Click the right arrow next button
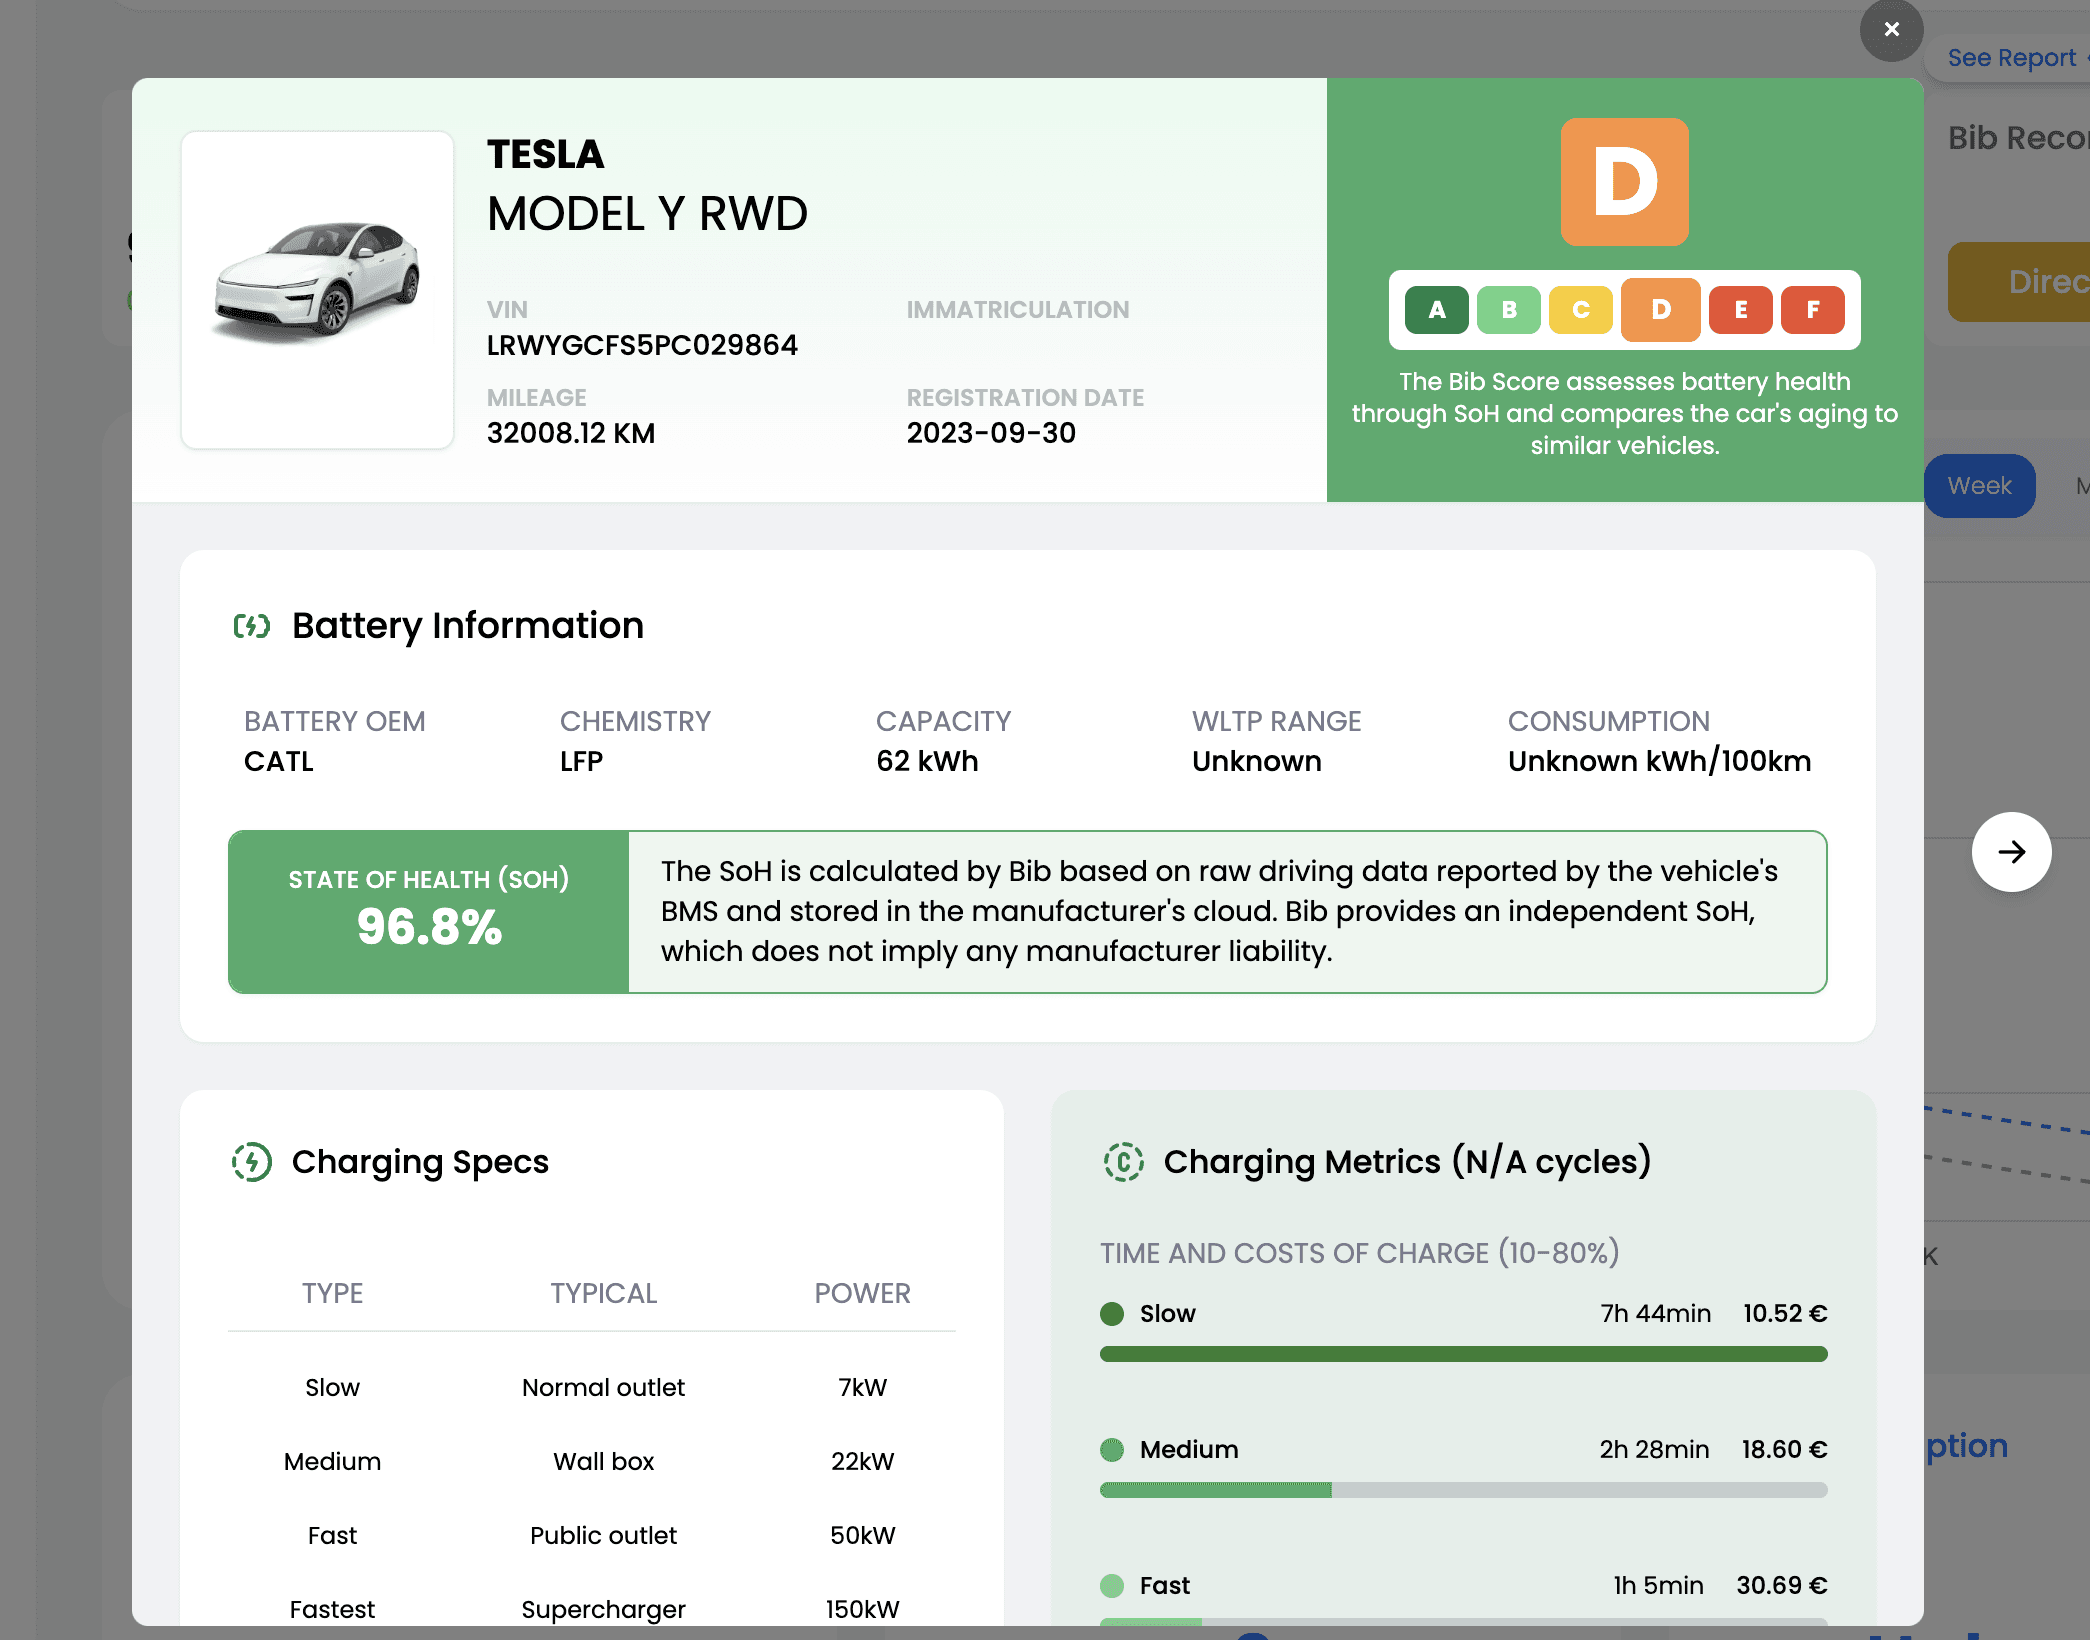 click(2011, 852)
